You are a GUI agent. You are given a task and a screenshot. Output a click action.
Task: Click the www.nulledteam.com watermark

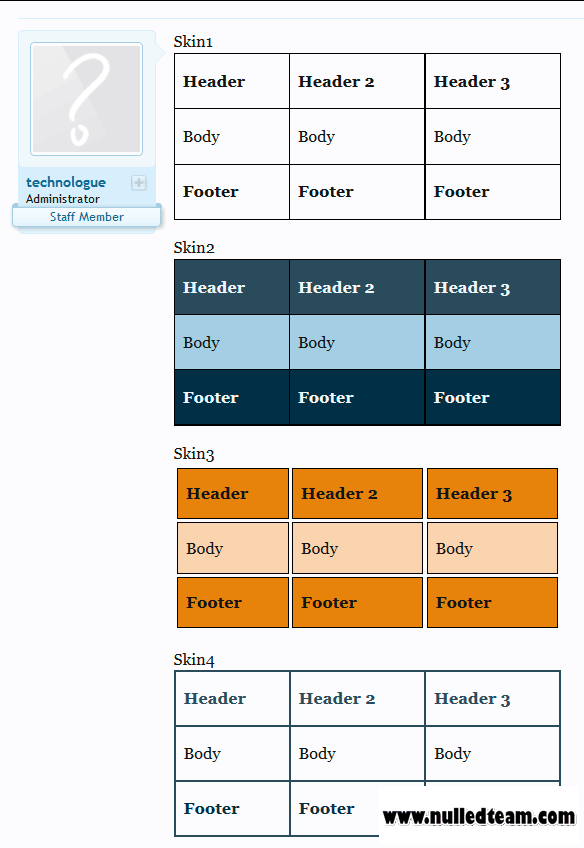click(479, 816)
